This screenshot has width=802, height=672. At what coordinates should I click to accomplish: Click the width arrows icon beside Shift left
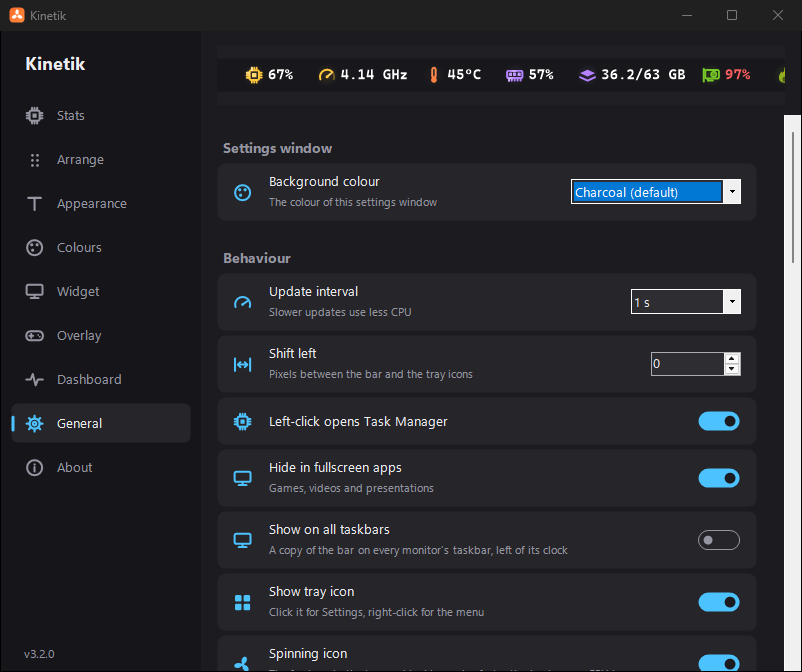(x=242, y=364)
